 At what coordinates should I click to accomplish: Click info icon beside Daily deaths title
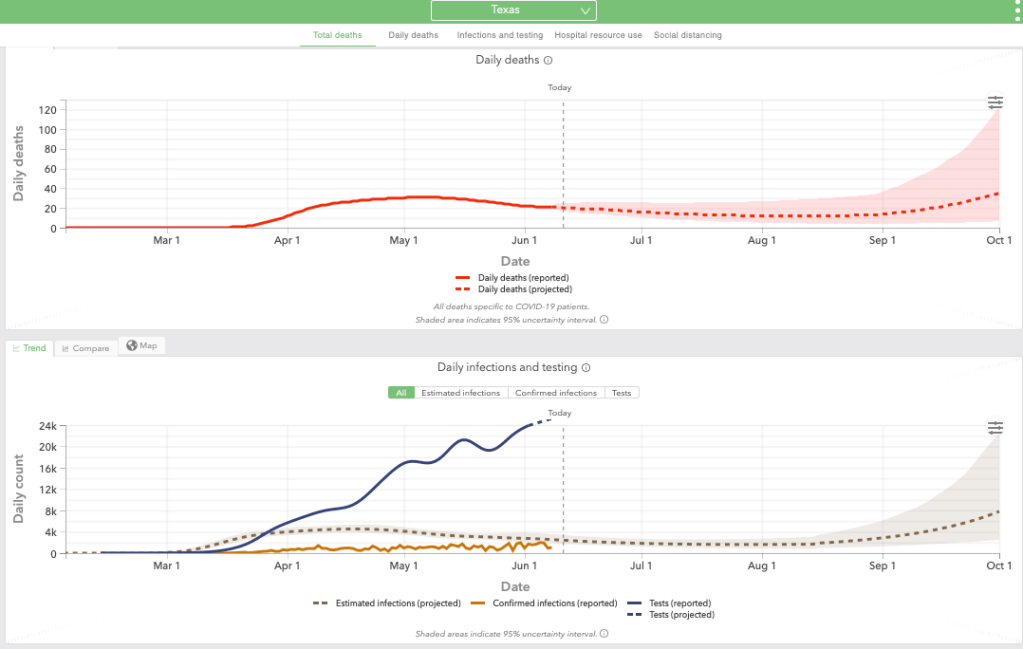(548, 60)
